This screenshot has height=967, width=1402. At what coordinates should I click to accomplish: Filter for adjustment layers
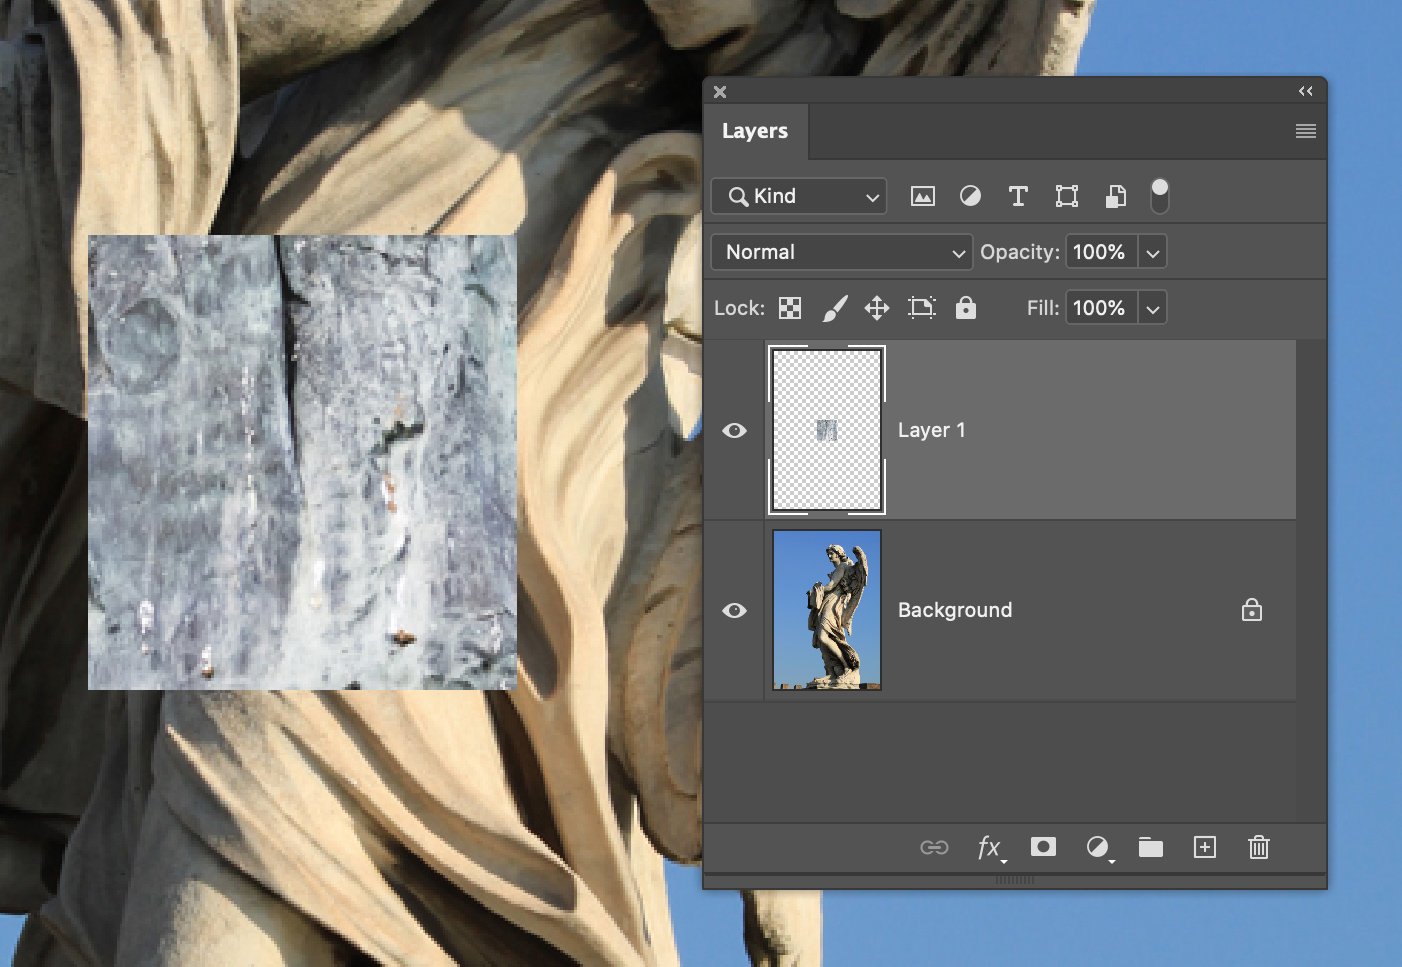pyautogui.click(x=970, y=196)
